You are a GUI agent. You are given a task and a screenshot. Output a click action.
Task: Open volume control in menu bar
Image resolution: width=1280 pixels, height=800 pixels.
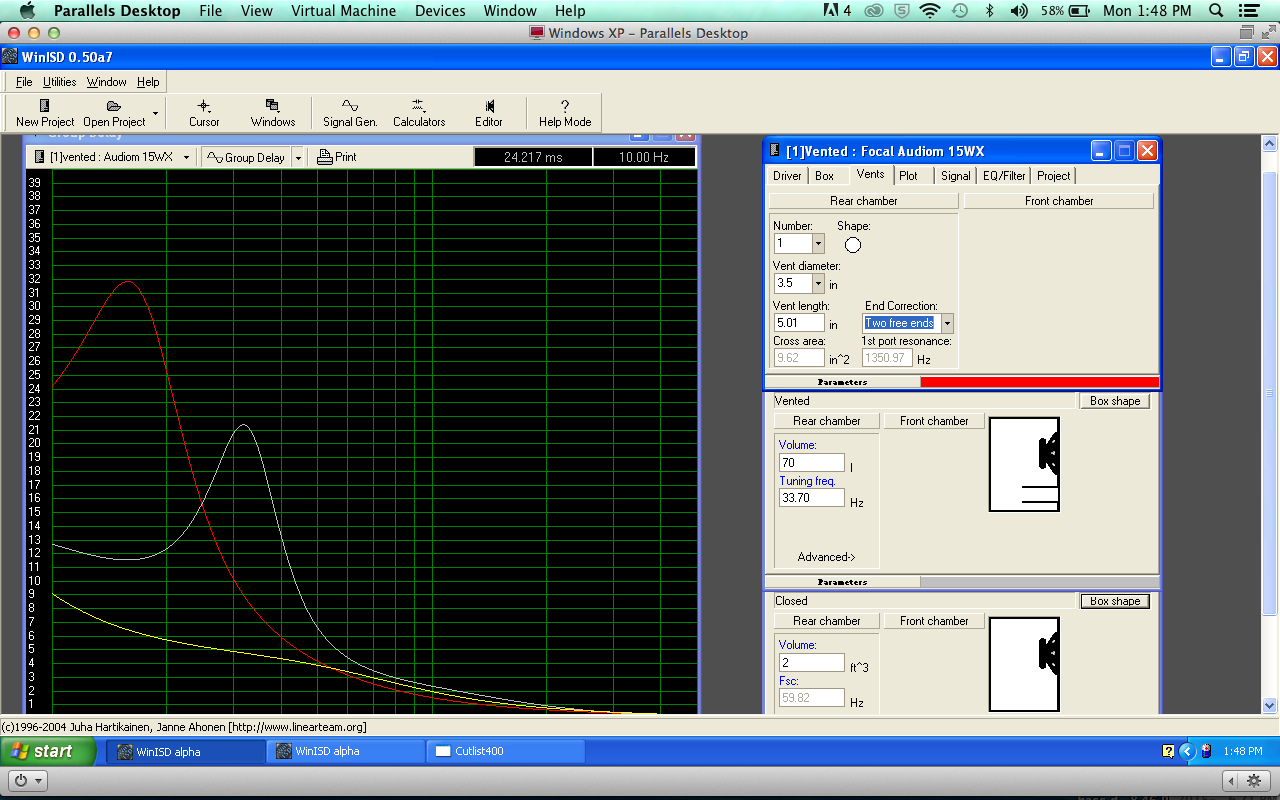pyautogui.click(x=1019, y=11)
